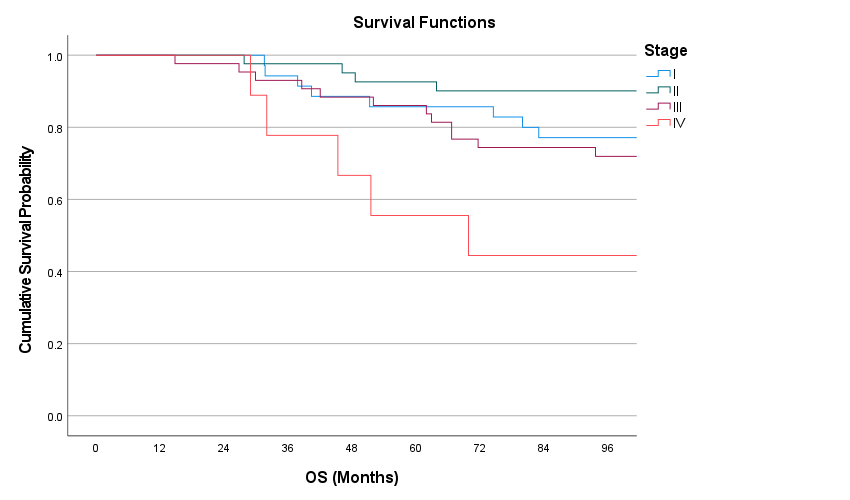Screen dimensions: 850x500
Task: Select the 36 months x-axis tick label
Action: pos(288,448)
